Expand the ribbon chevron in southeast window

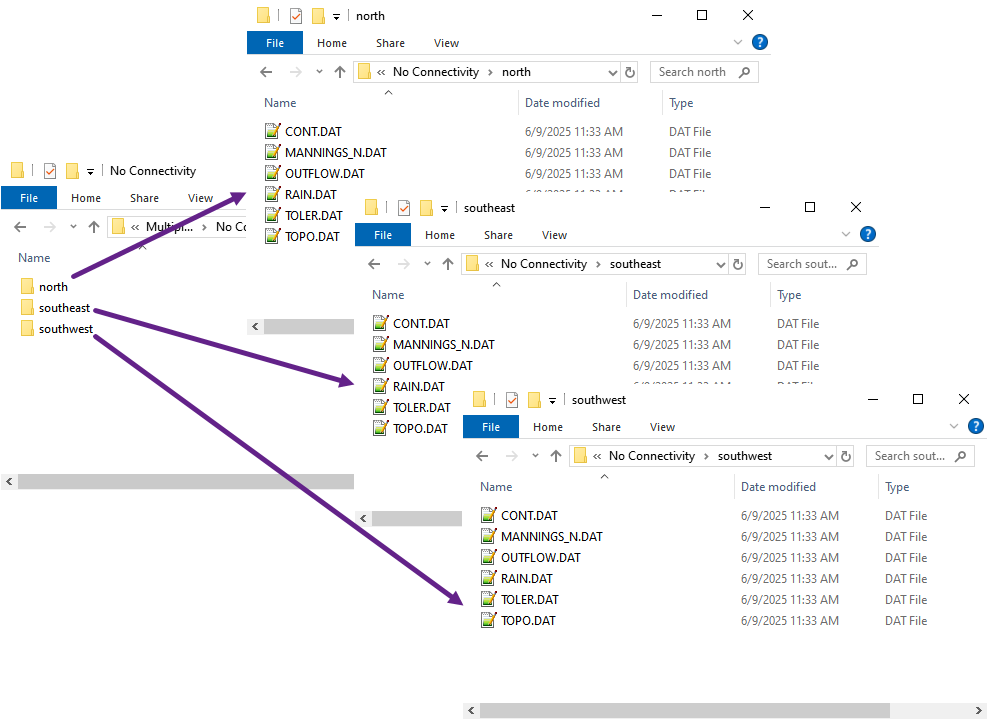click(x=846, y=235)
